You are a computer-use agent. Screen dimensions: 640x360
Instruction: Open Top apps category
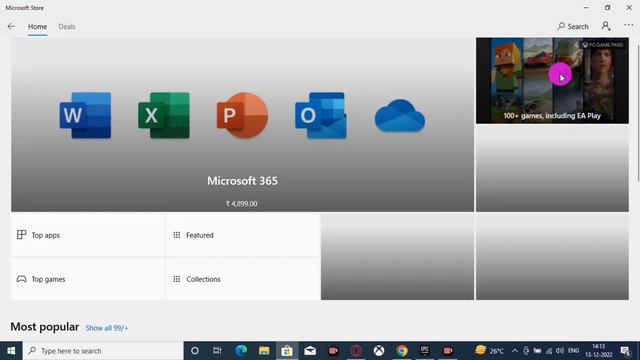coord(88,235)
